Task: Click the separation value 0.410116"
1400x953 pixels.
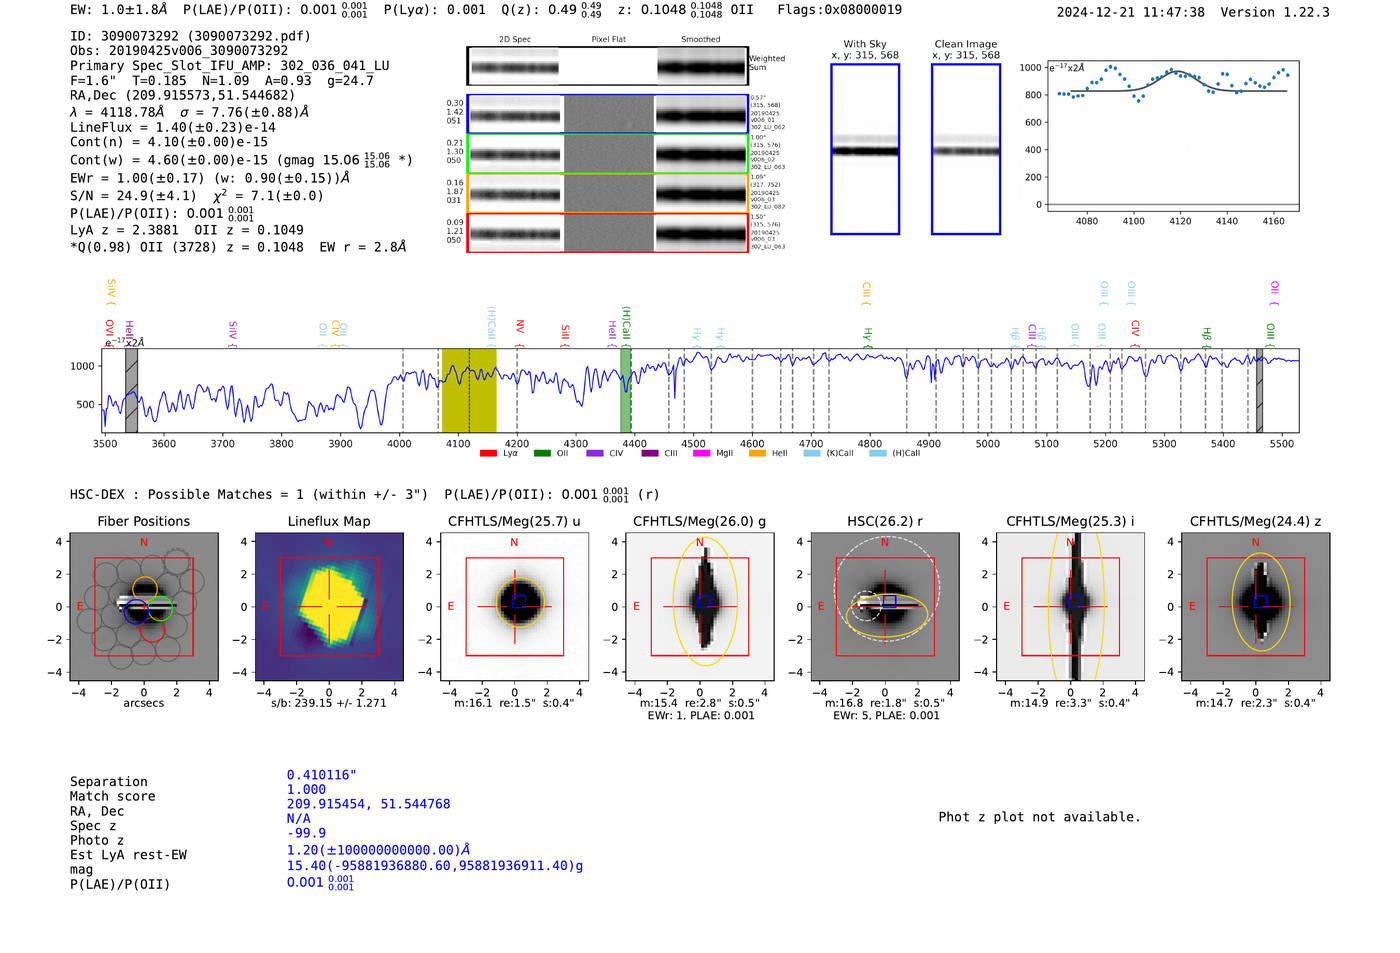Action: tap(322, 775)
